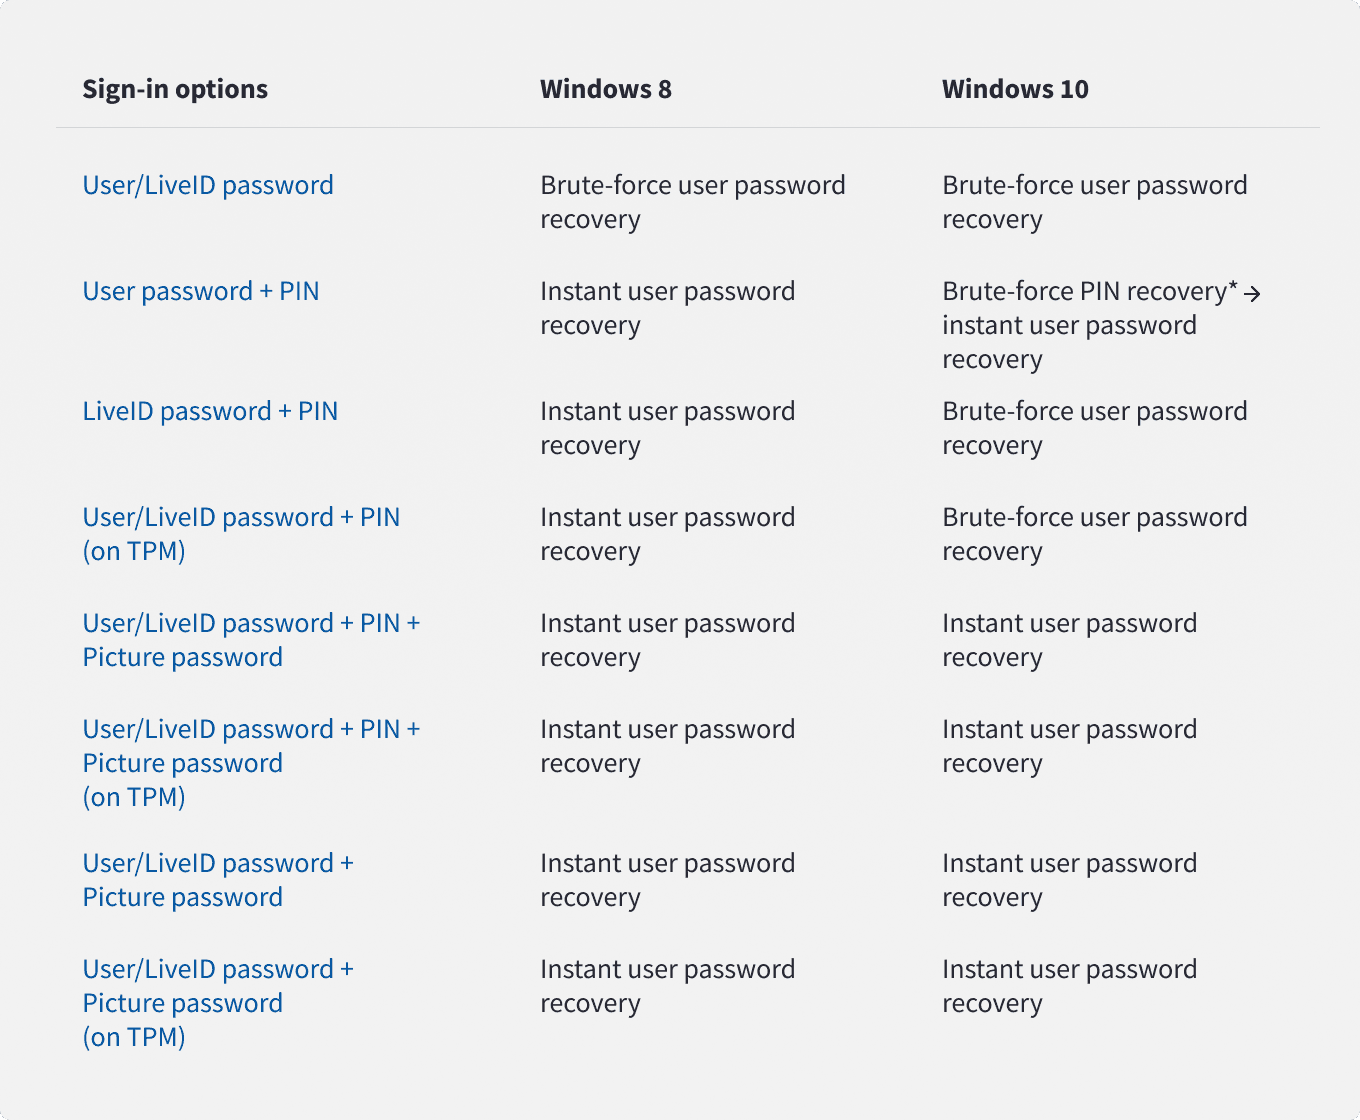Screen dimensions: 1360x1120
Task: Open the User/LiveID password link
Action: (208, 186)
